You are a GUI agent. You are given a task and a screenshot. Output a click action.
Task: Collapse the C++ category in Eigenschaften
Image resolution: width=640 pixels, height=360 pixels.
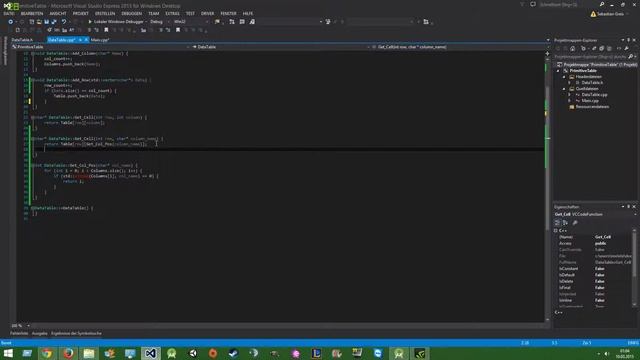[556, 231]
